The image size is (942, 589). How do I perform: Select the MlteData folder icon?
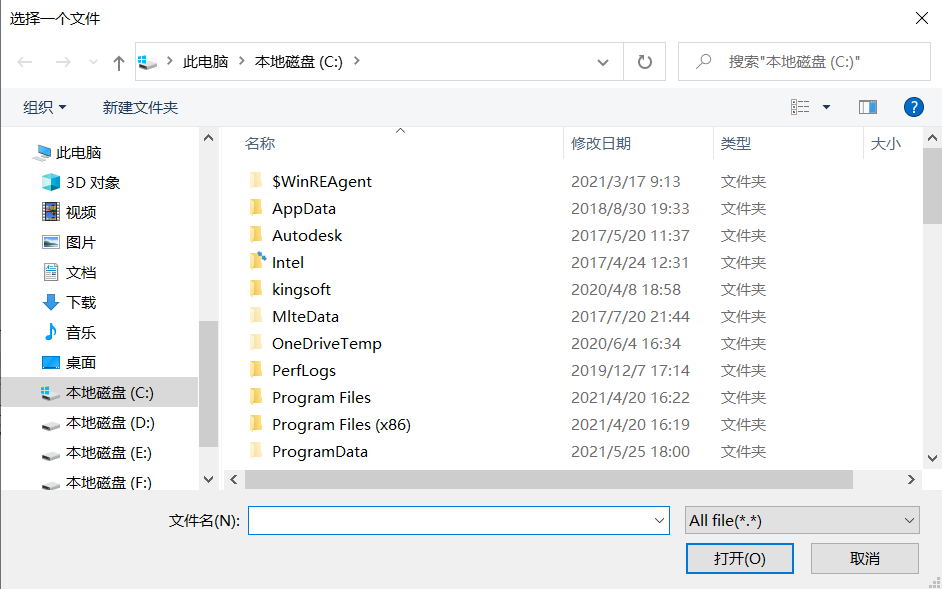pyautogui.click(x=256, y=316)
